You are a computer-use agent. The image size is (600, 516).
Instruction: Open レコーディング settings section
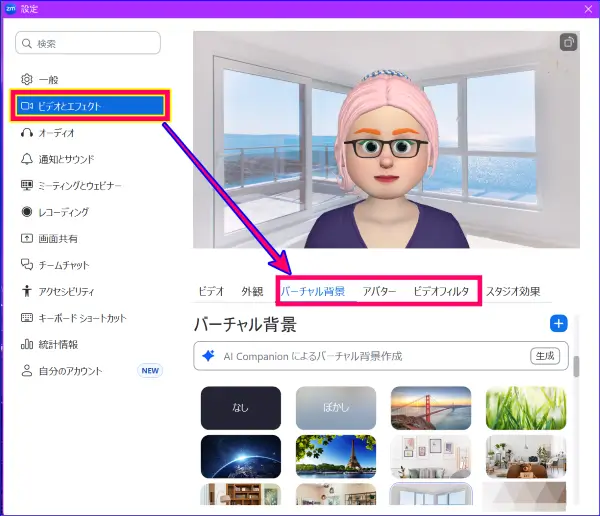click(x=64, y=212)
